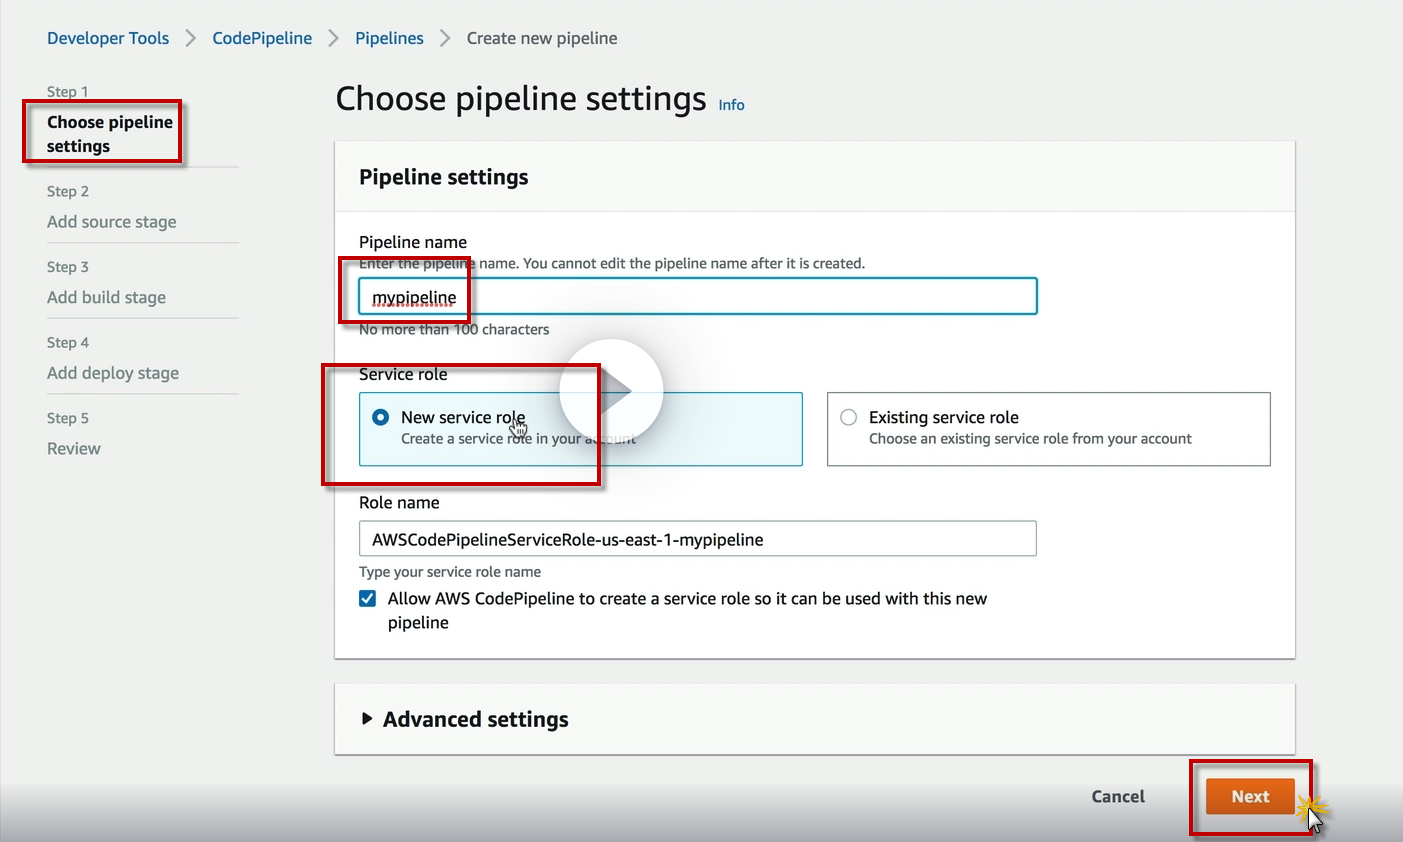Image resolution: width=1403 pixels, height=842 pixels.
Task: Go to the CodePipeline breadcrumb link
Action: [x=262, y=38]
